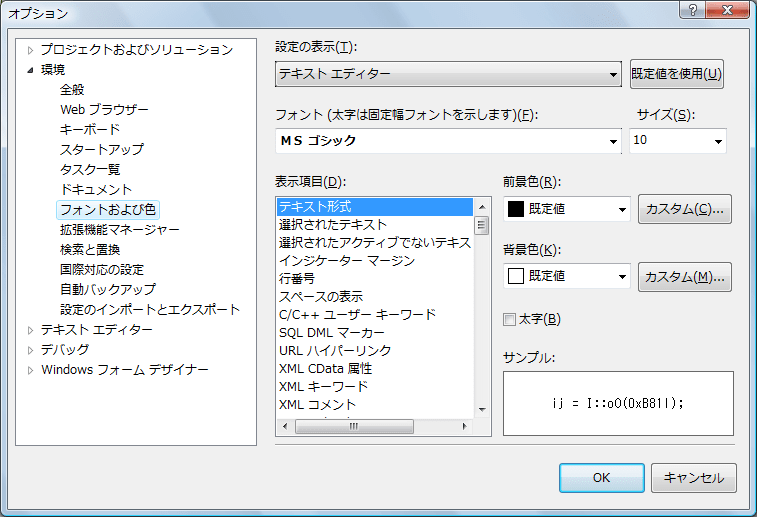The width and height of the screenshot is (757, 517).
Task: Select キーボード in the settings tree
Action: [x=90, y=129]
